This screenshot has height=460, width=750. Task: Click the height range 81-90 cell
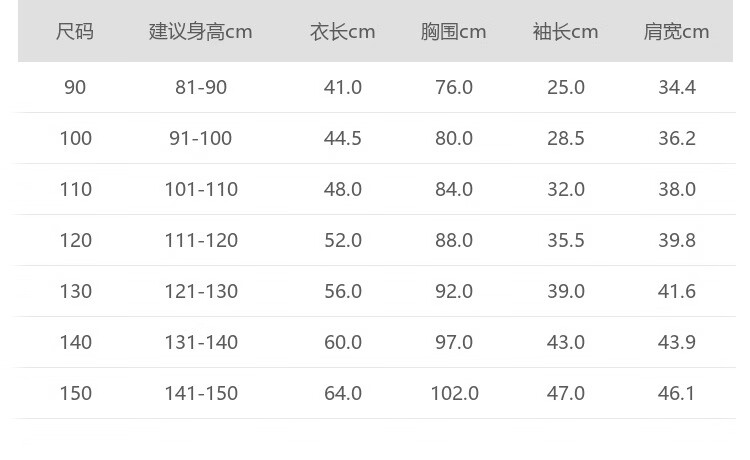(201, 88)
